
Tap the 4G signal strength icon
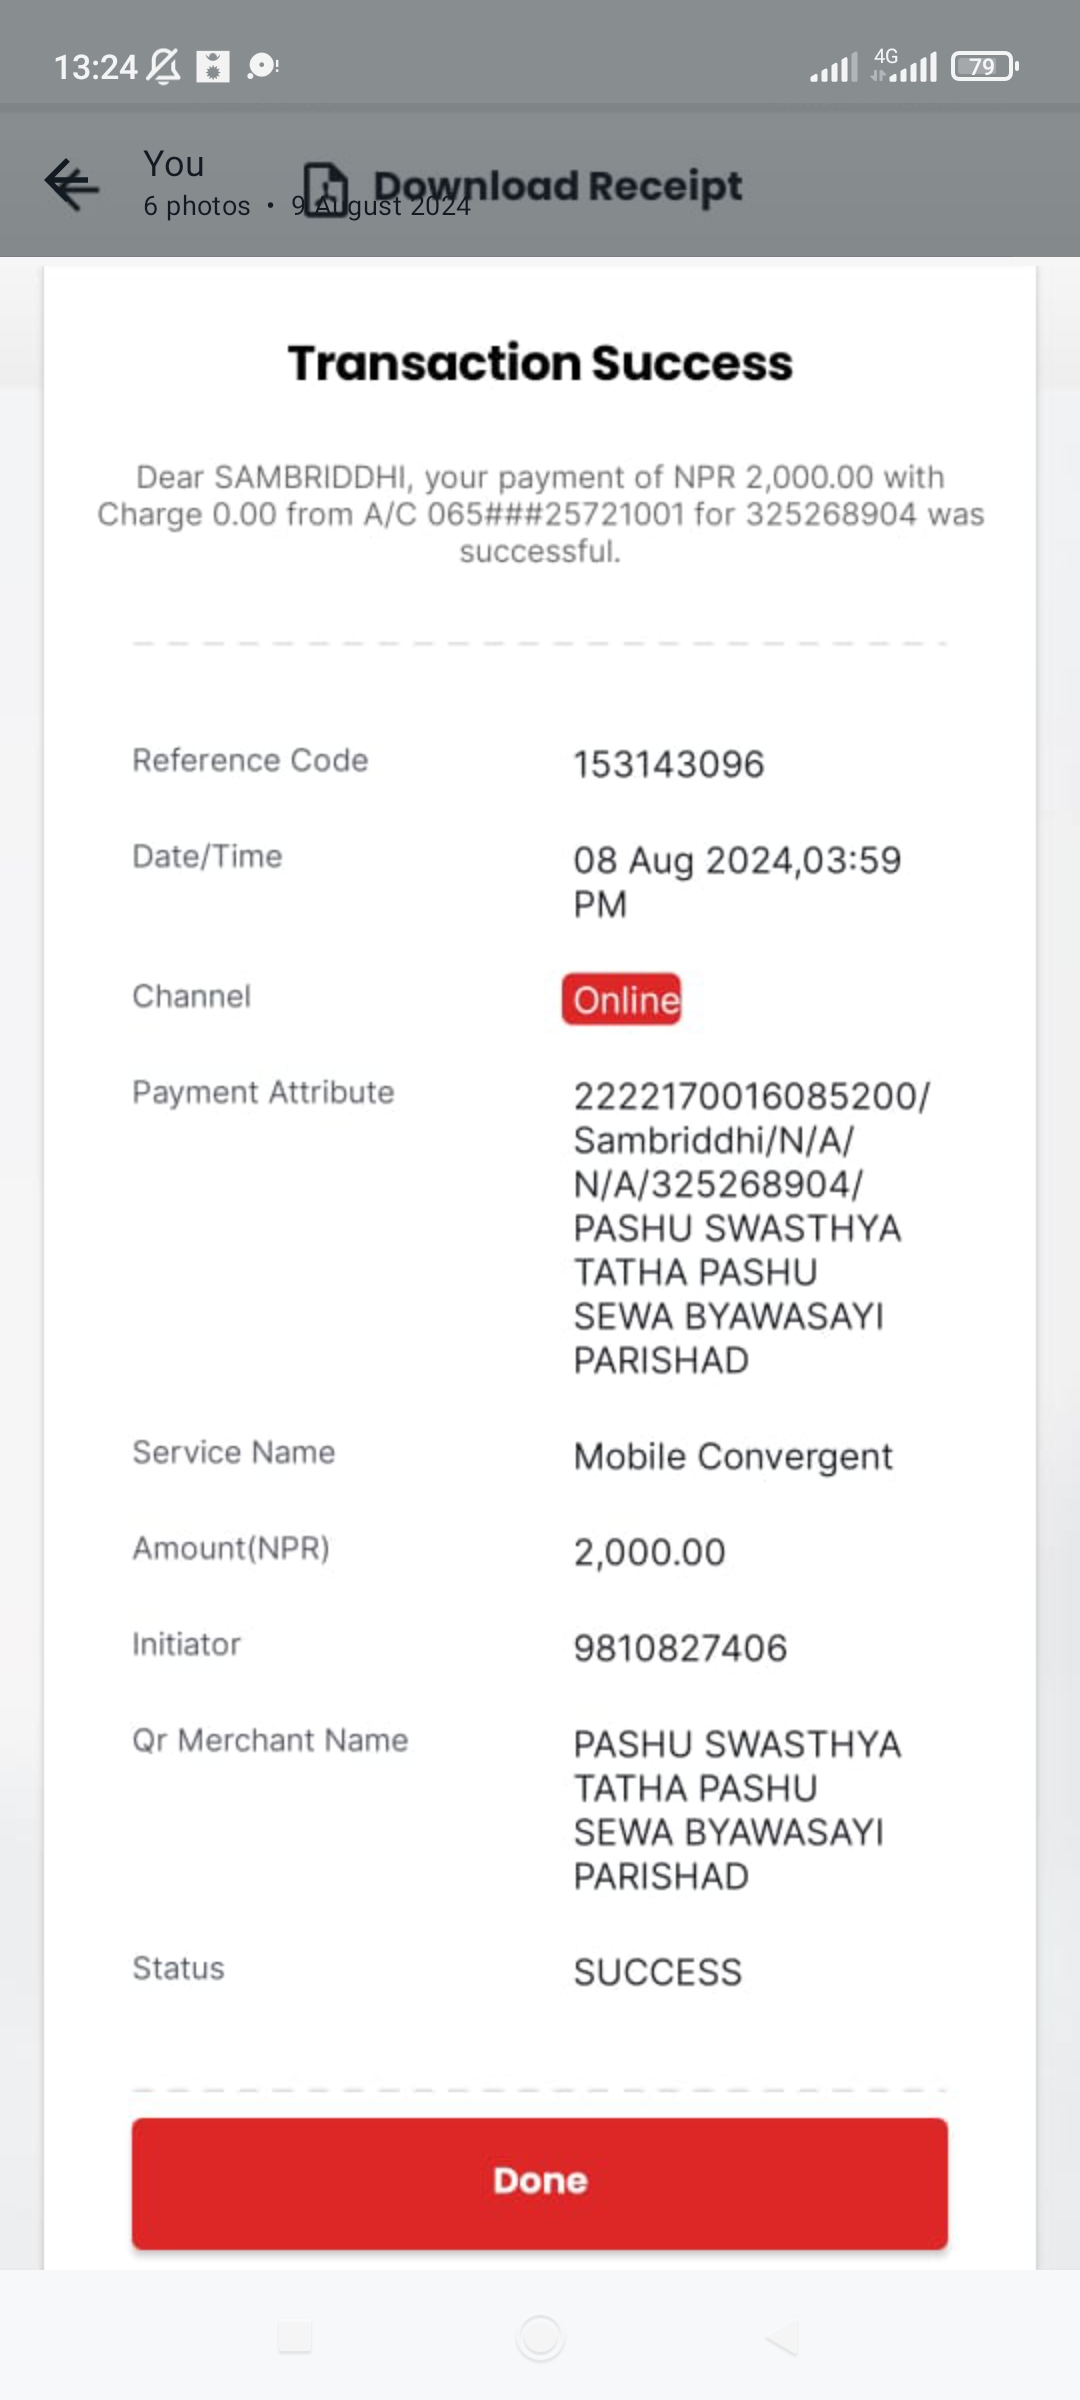tap(904, 65)
